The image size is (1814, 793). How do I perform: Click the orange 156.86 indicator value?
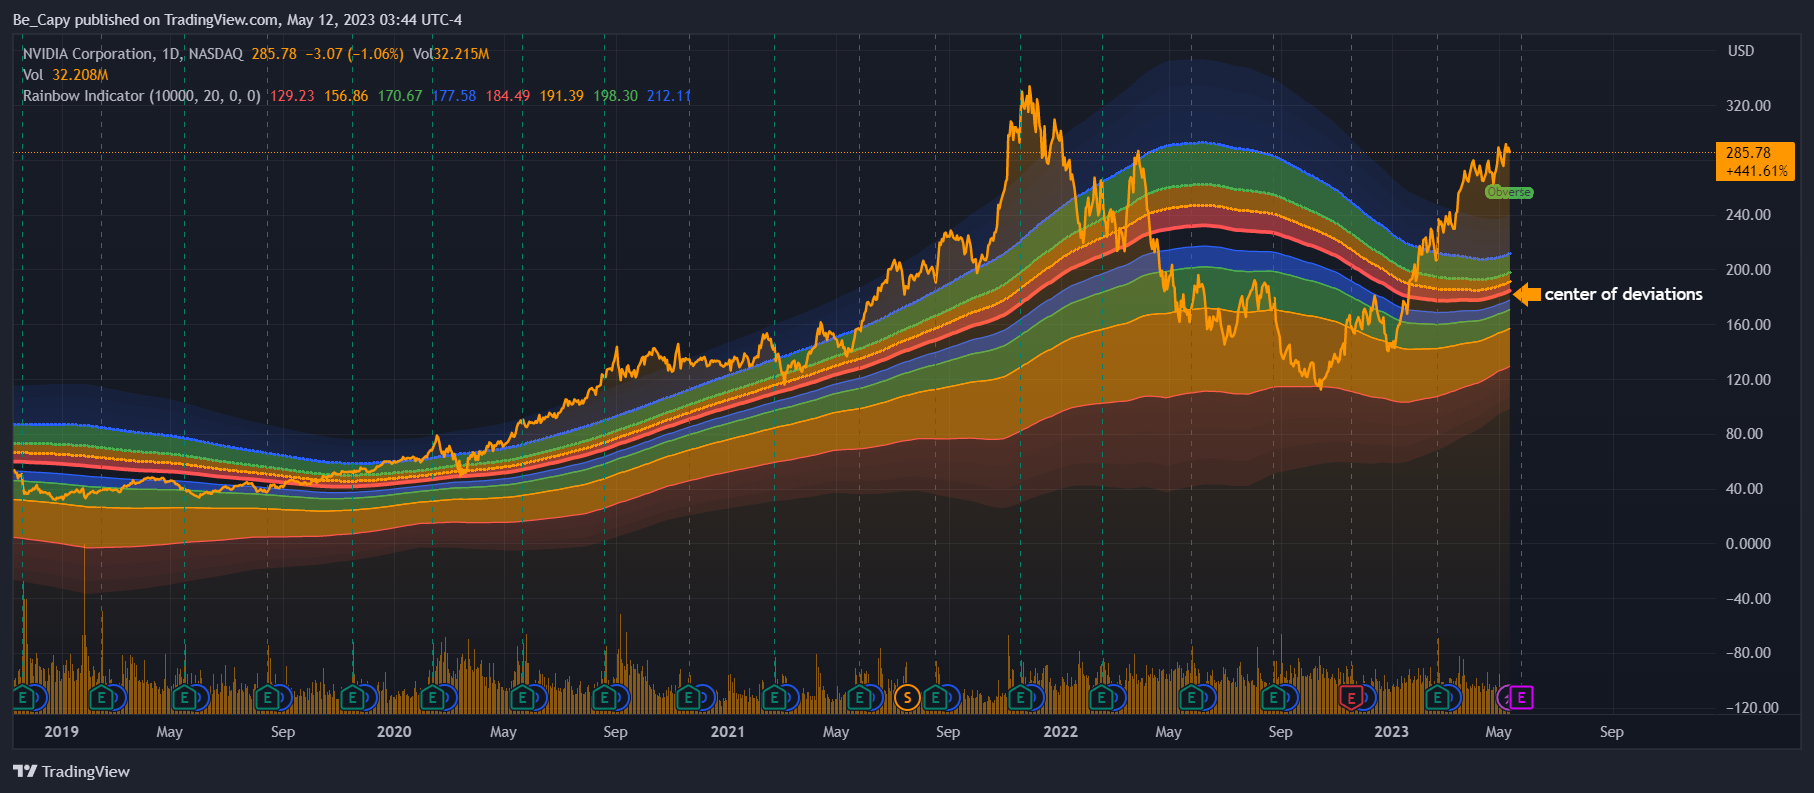(x=346, y=96)
